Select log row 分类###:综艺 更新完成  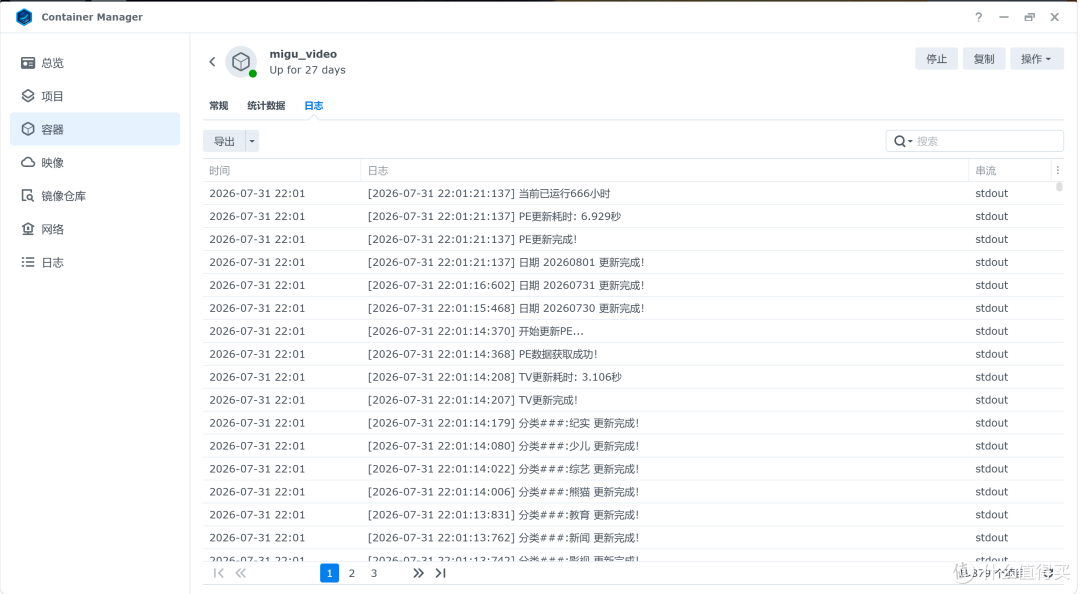pyautogui.click(x=633, y=469)
